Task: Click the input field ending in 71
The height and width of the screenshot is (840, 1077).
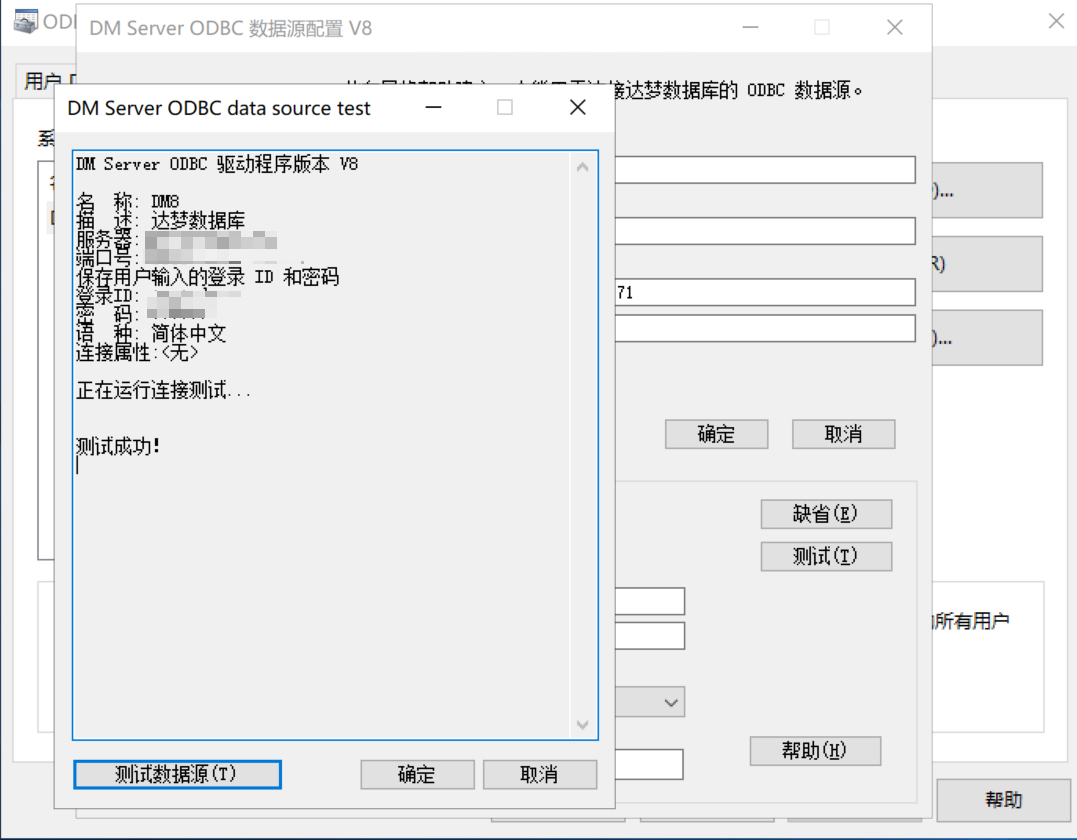Action: (765, 293)
